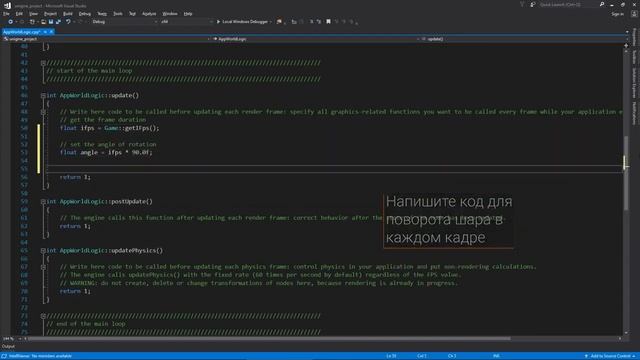The height and width of the screenshot is (360, 640).
Task: Click the bookmark toolbar icon
Action: click(328, 22)
